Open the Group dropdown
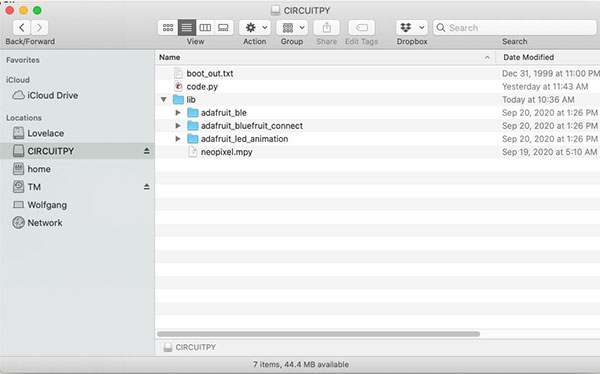This screenshot has width=600, height=374. (292, 28)
